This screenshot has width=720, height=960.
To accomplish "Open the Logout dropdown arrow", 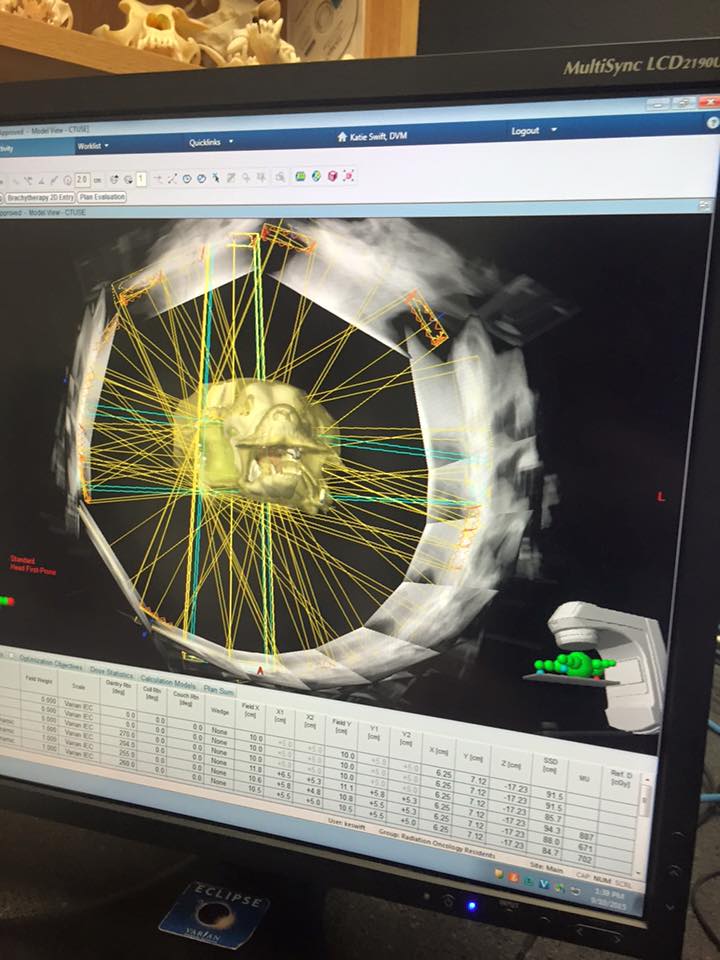I will [554, 130].
